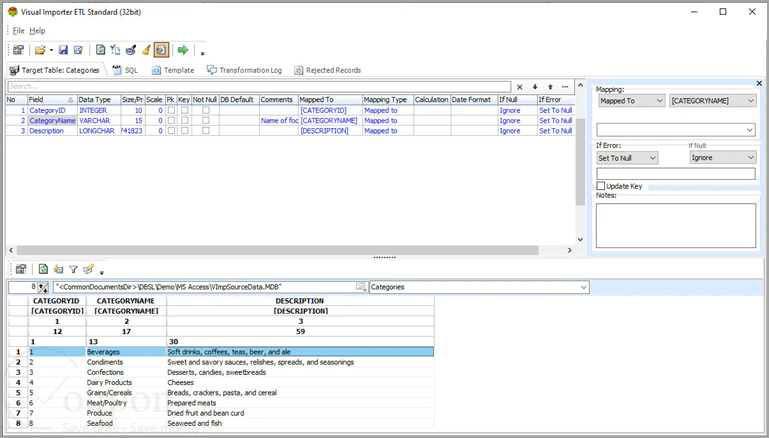Click the highlighted orange toolbar icon

click(161, 50)
